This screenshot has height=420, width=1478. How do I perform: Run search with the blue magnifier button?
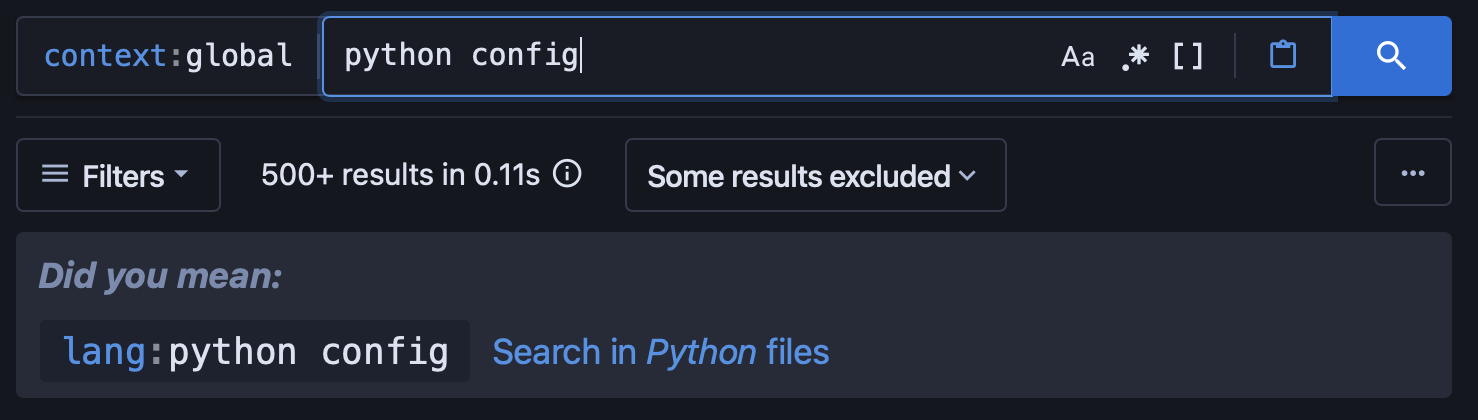1391,56
